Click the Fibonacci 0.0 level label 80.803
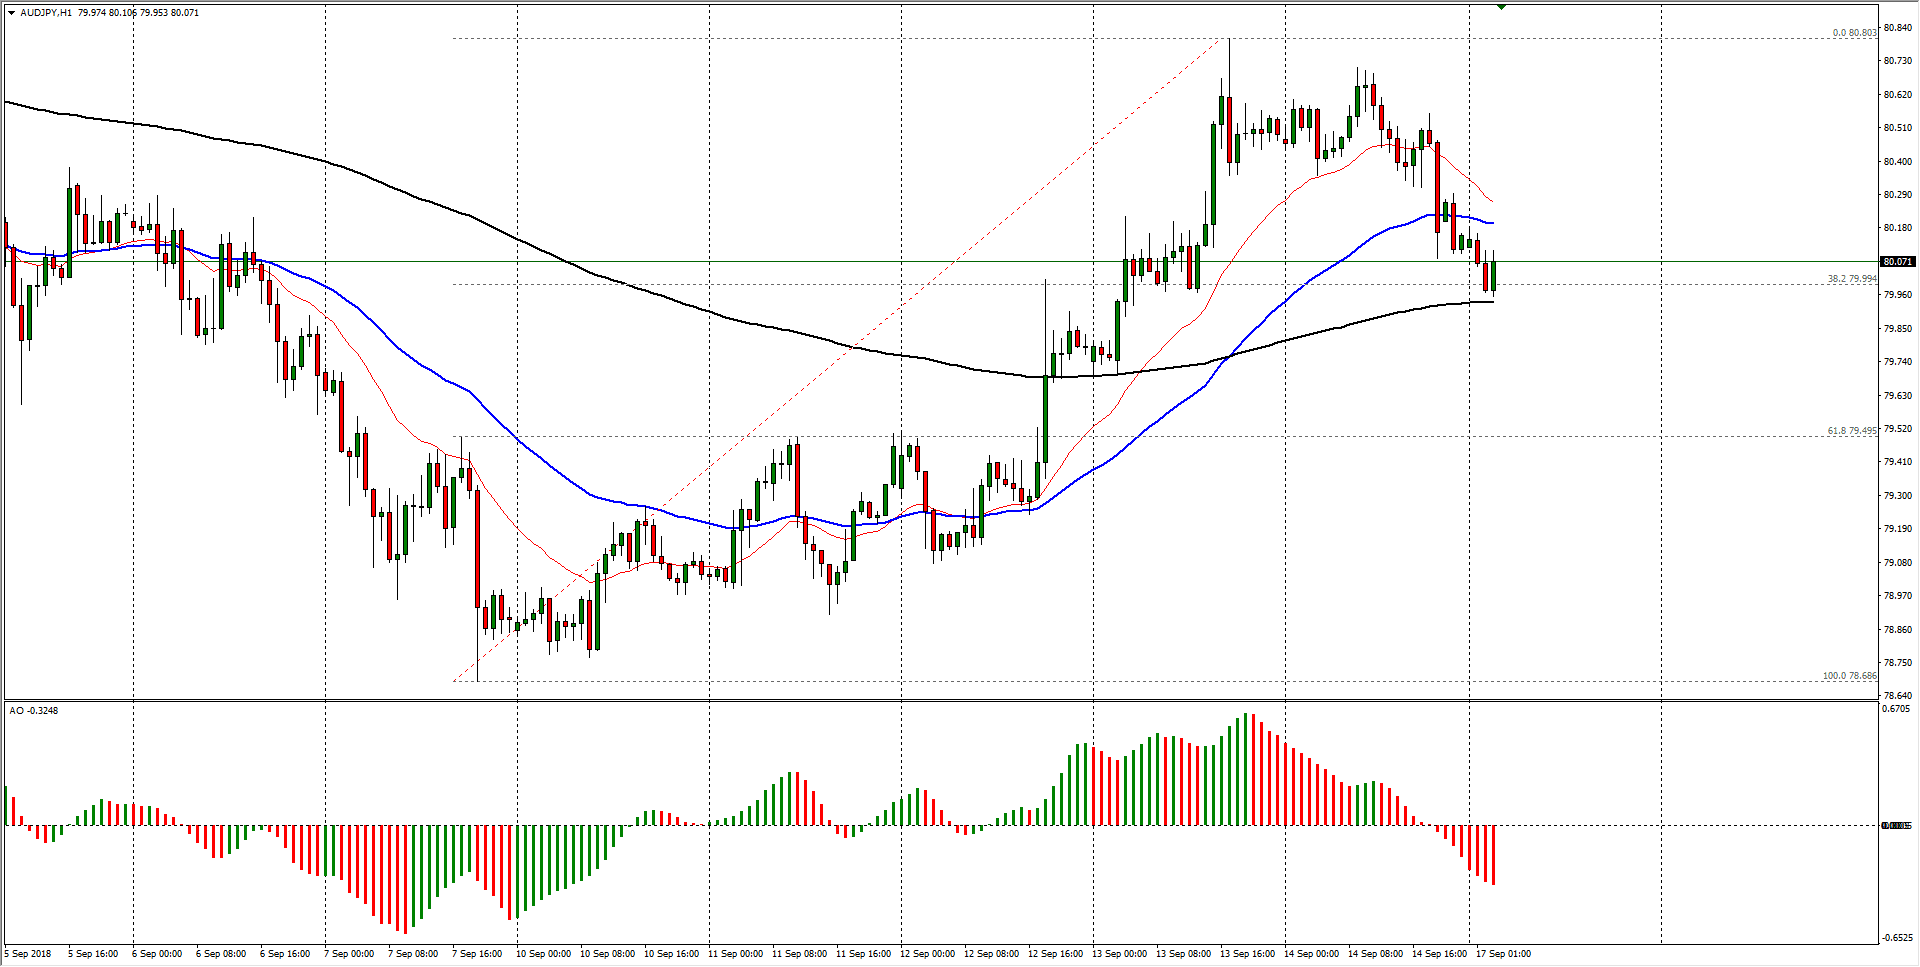This screenshot has height=967, width=1920. coord(1854,33)
